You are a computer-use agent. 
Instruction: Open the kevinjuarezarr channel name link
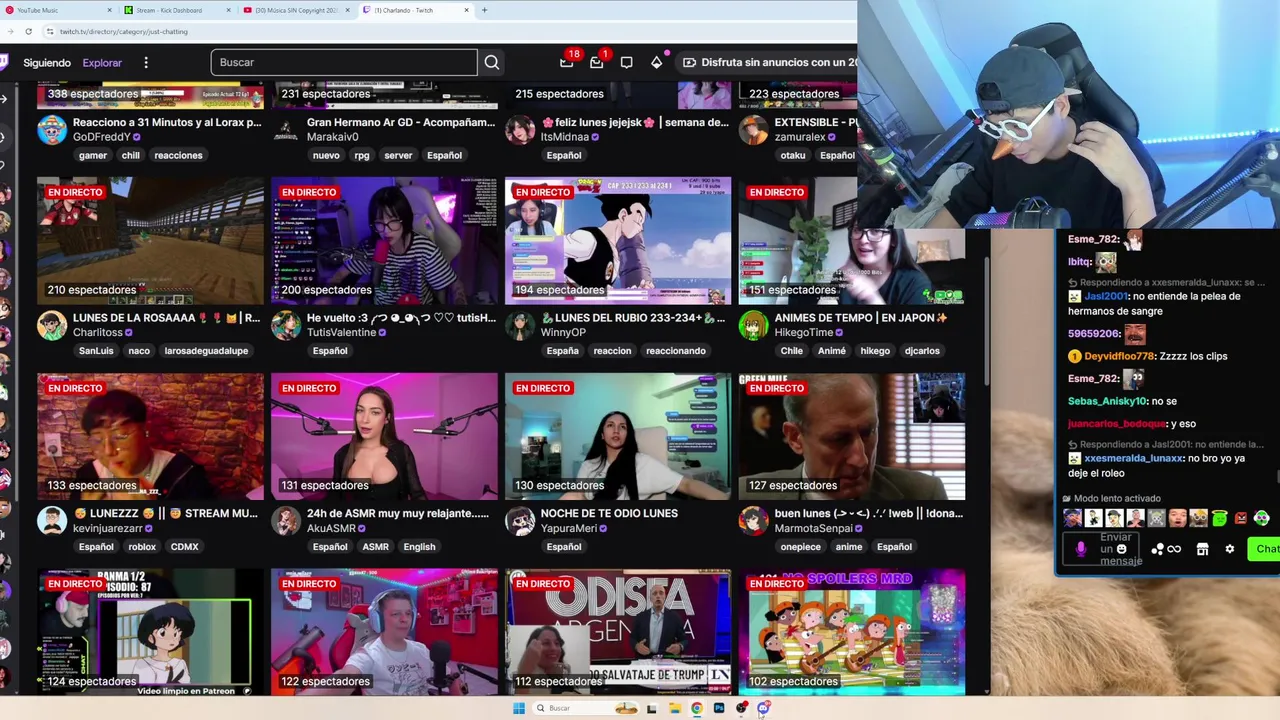[x=107, y=528]
